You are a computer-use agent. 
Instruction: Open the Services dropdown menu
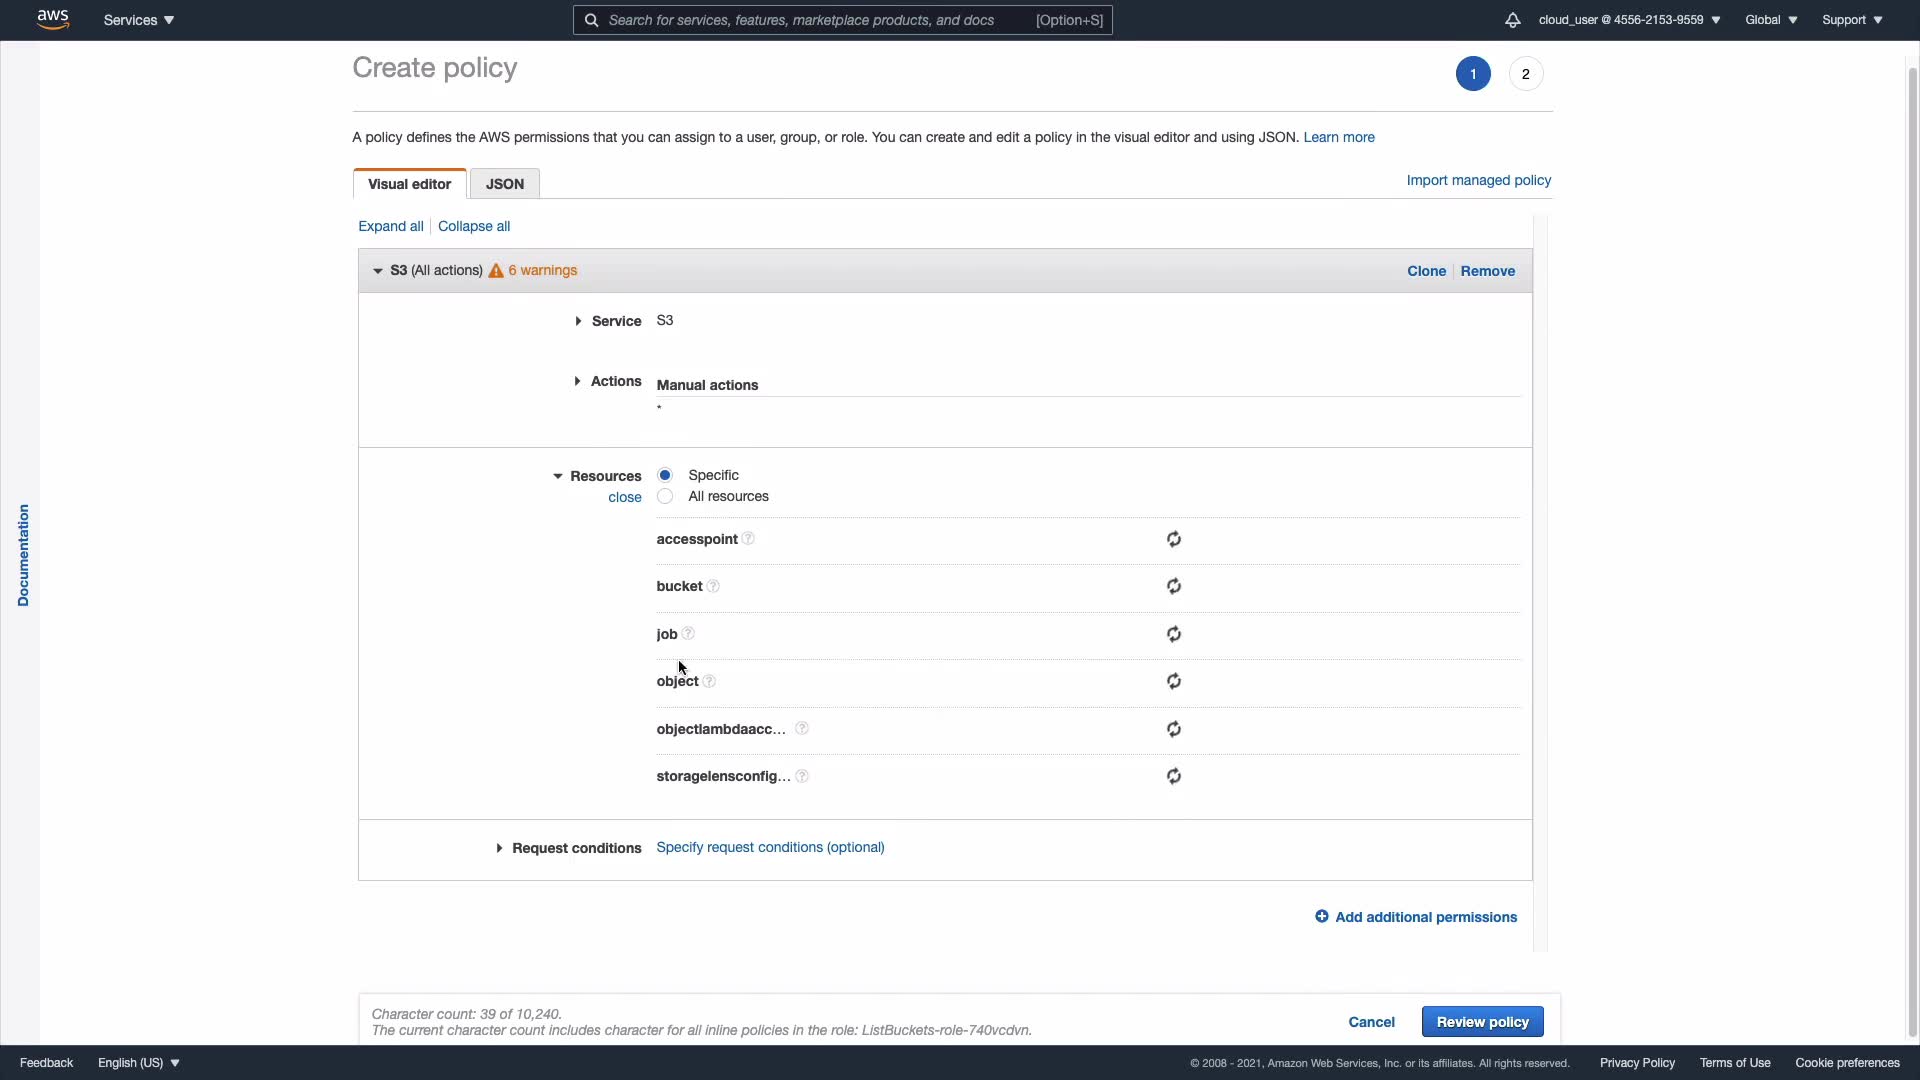pyautogui.click(x=139, y=20)
